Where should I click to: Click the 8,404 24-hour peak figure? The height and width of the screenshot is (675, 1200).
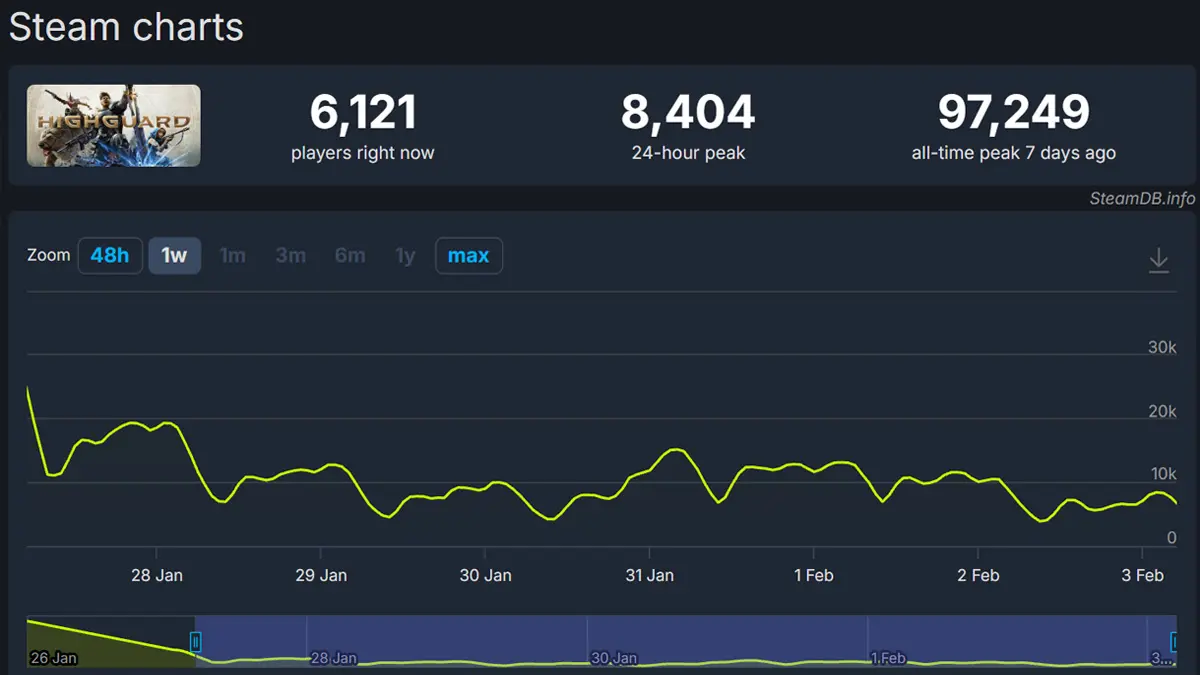pos(688,113)
